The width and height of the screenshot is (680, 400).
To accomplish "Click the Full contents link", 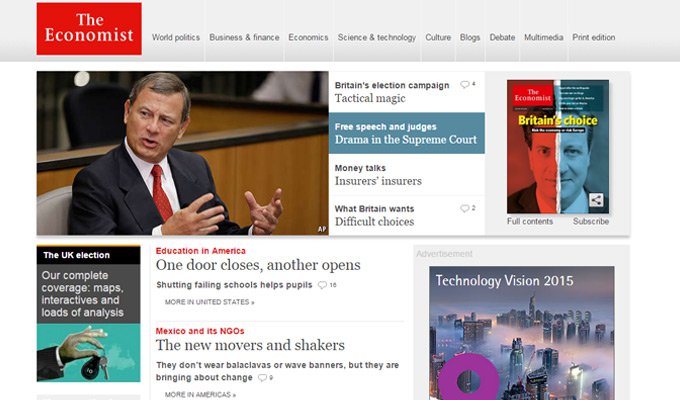I will click(x=530, y=221).
